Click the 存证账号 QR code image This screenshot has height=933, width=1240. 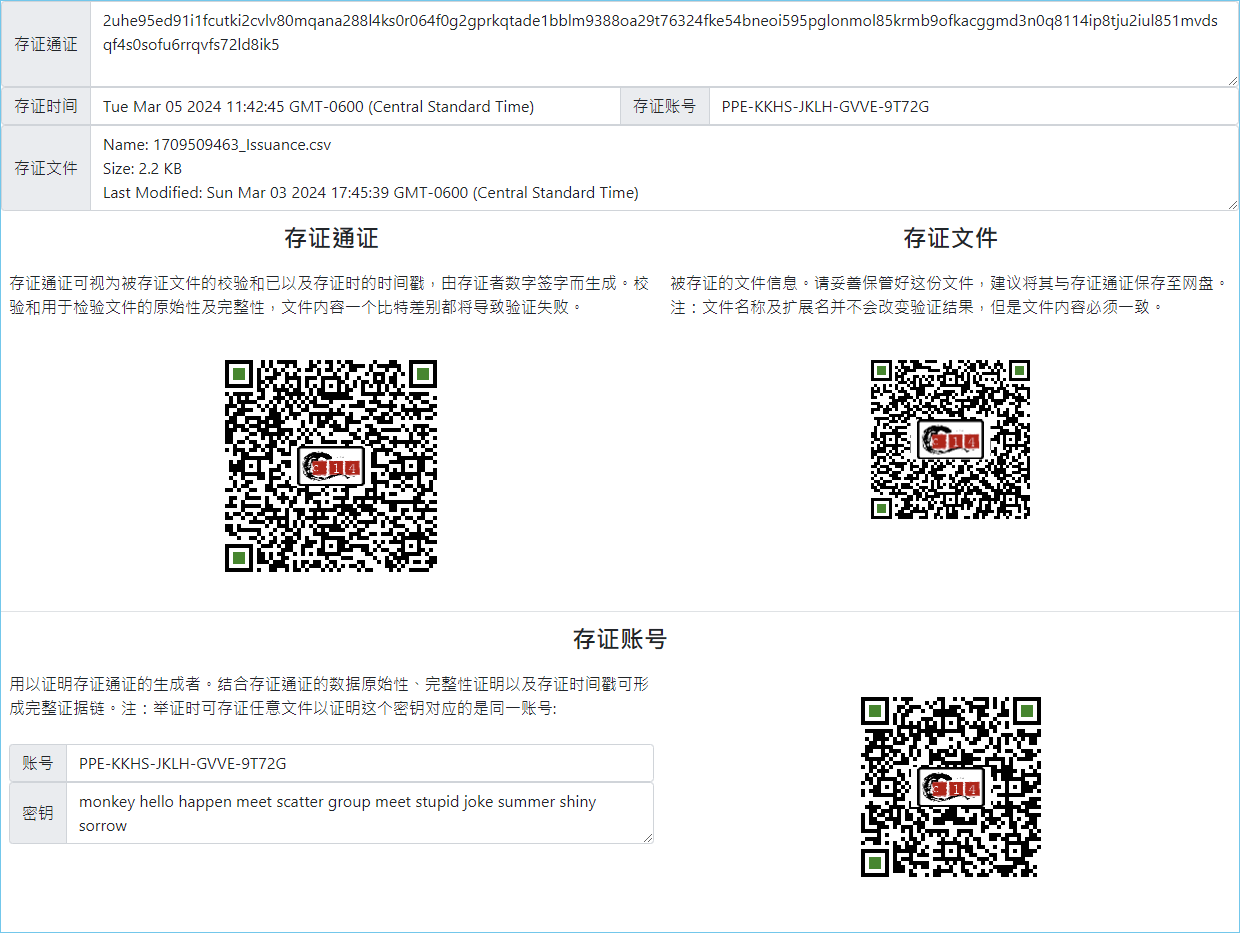(x=950, y=787)
